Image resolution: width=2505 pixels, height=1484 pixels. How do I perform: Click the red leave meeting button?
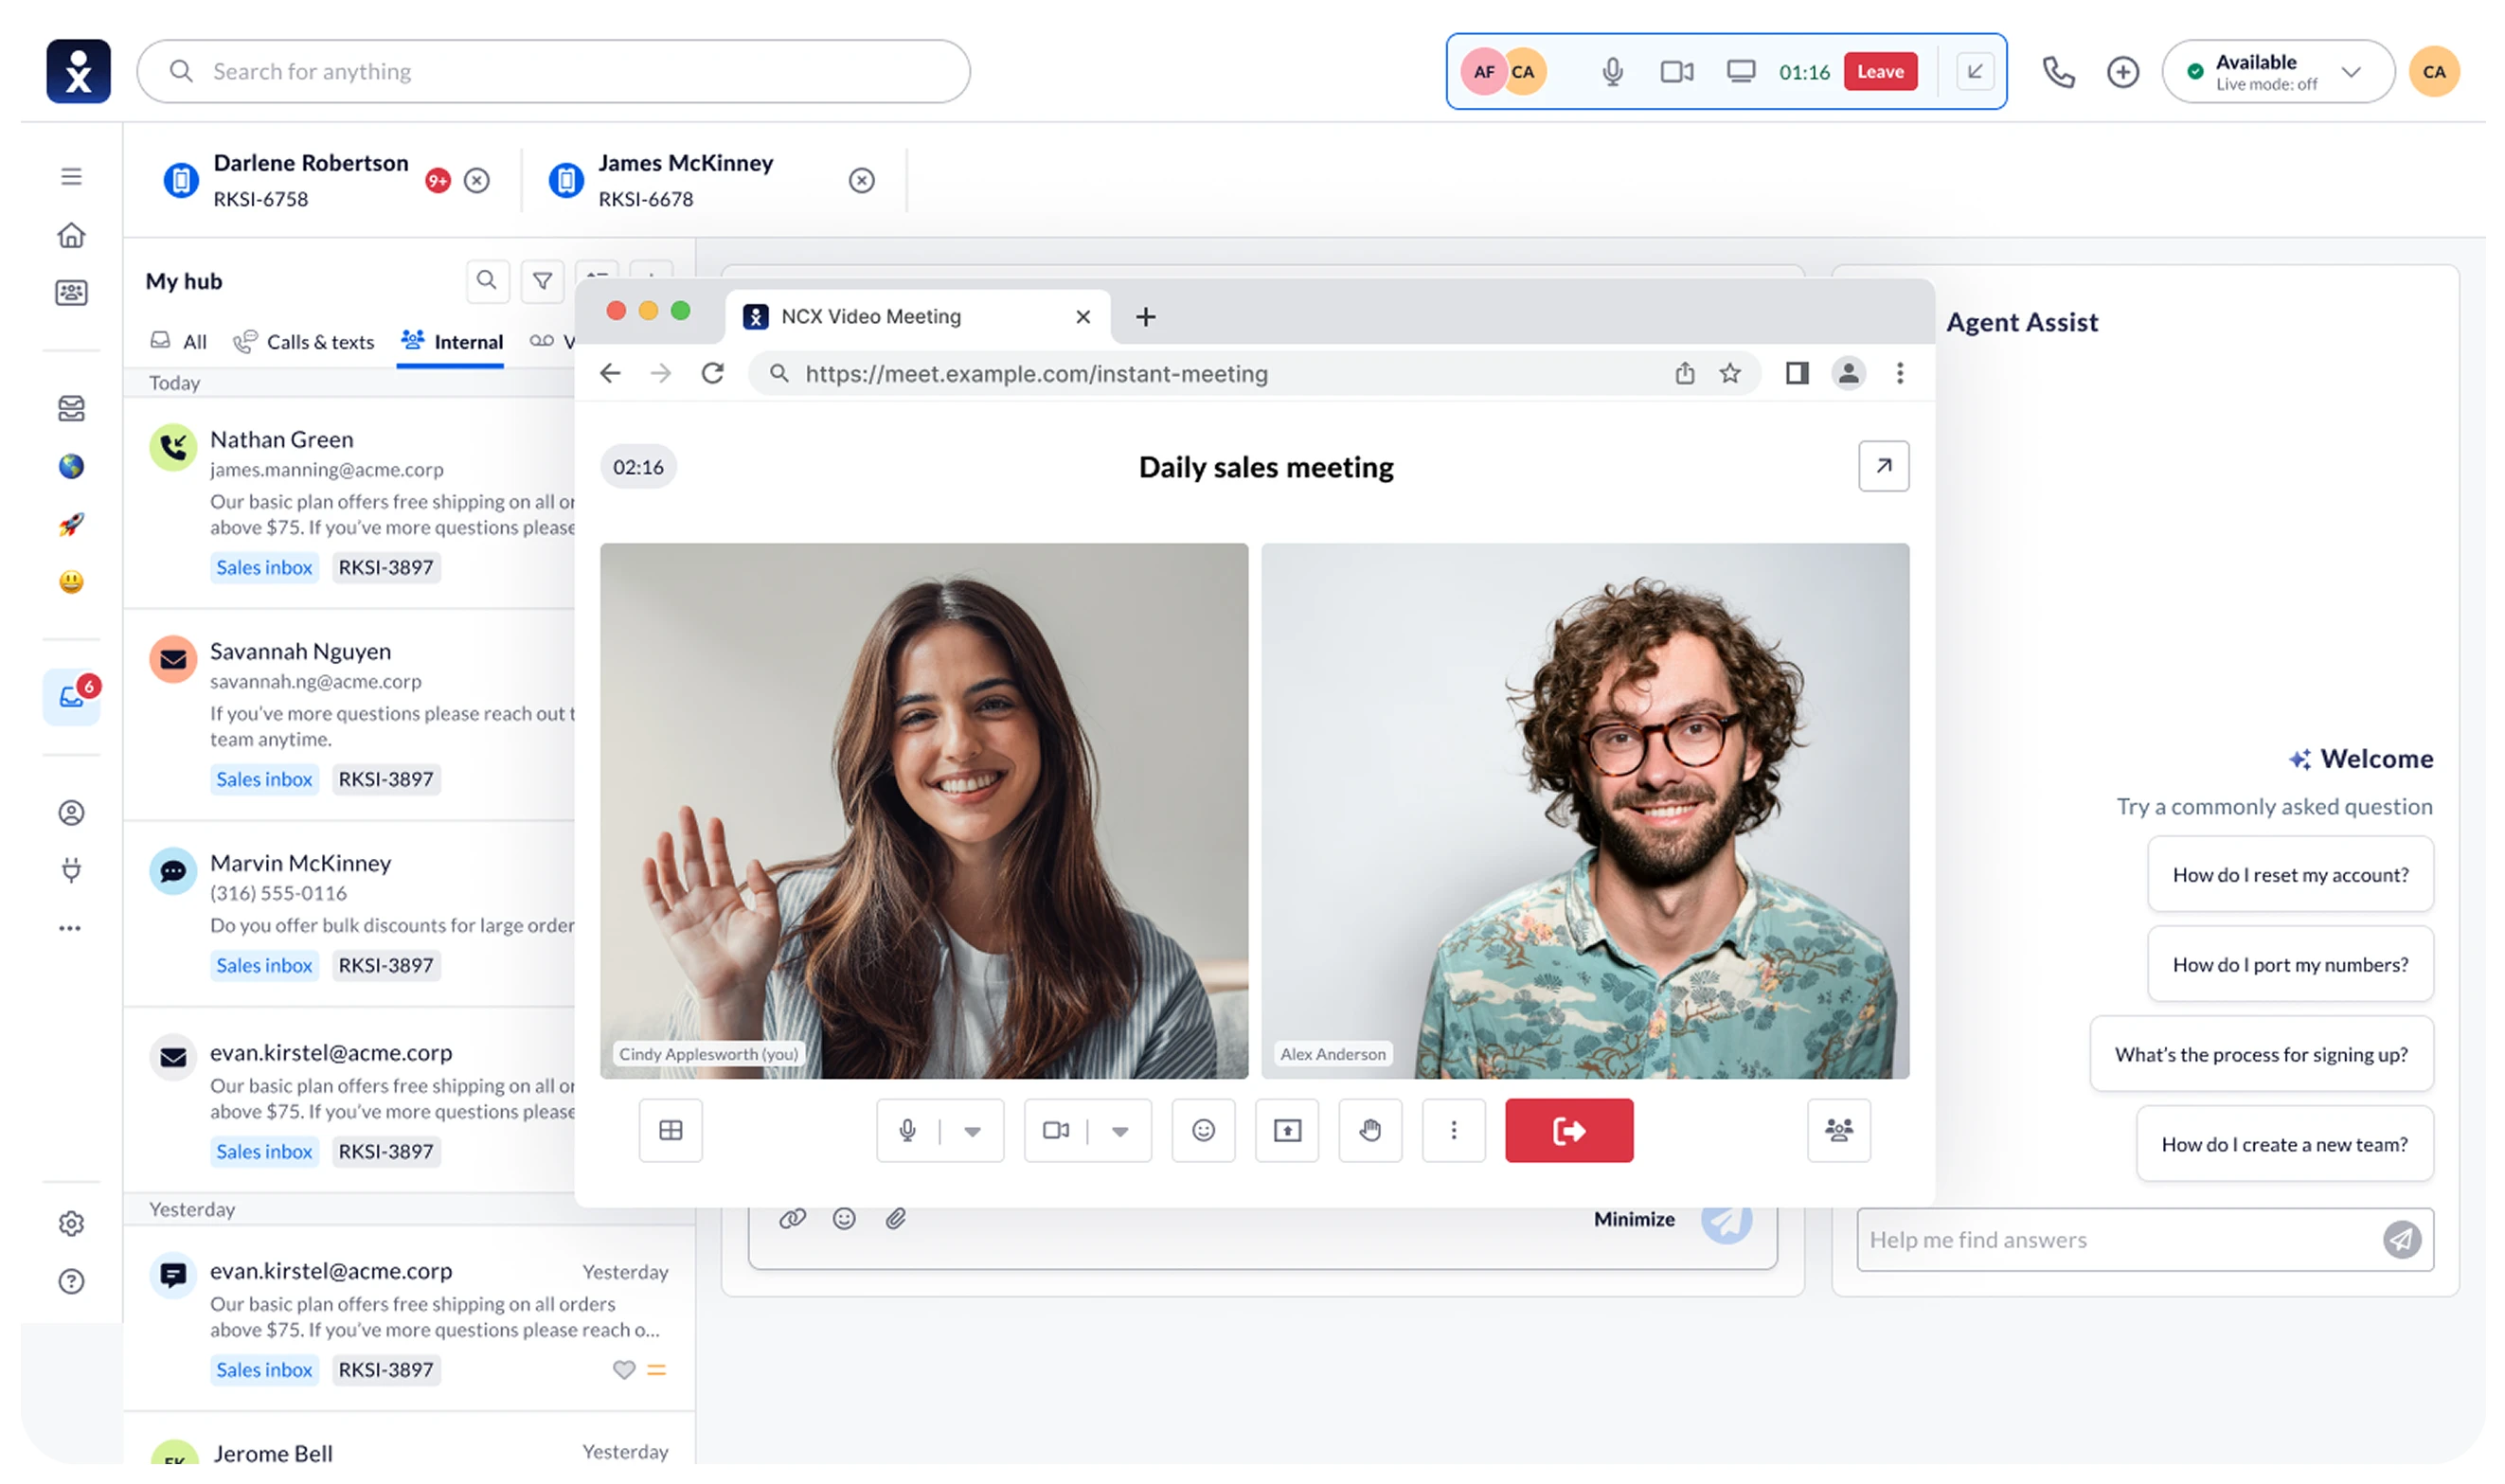(x=1570, y=1131)
